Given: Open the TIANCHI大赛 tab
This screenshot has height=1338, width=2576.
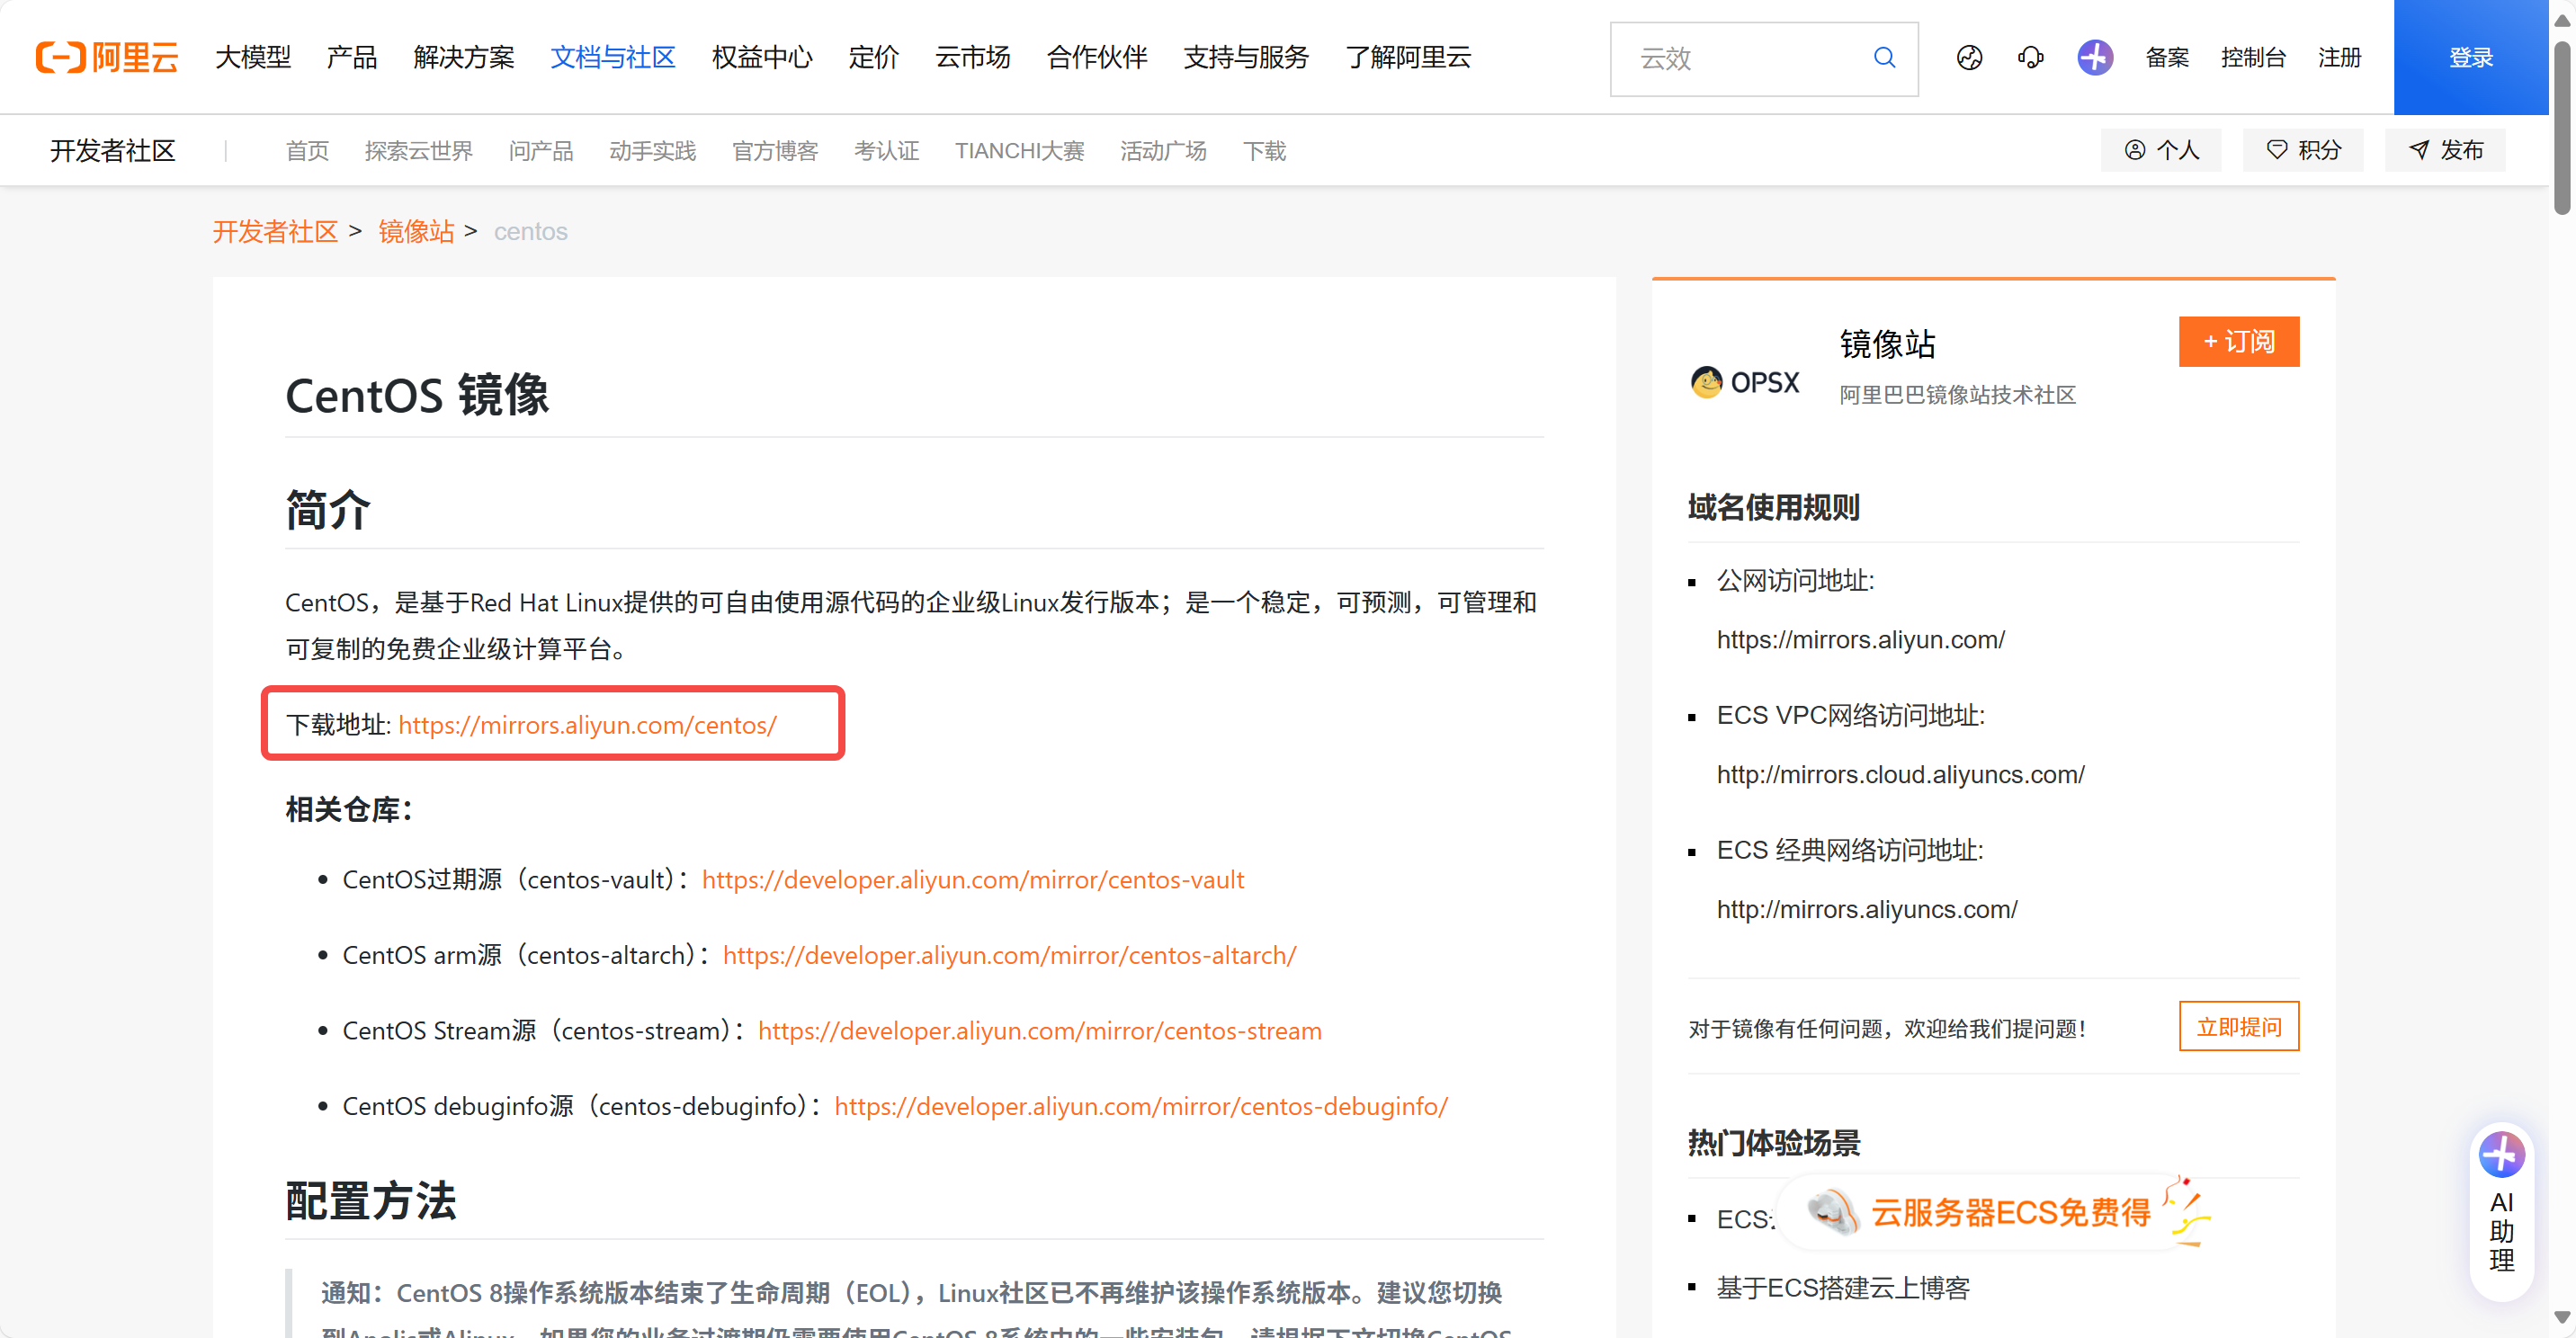Looking at the screenshot, I should [x=1019, y=151].
